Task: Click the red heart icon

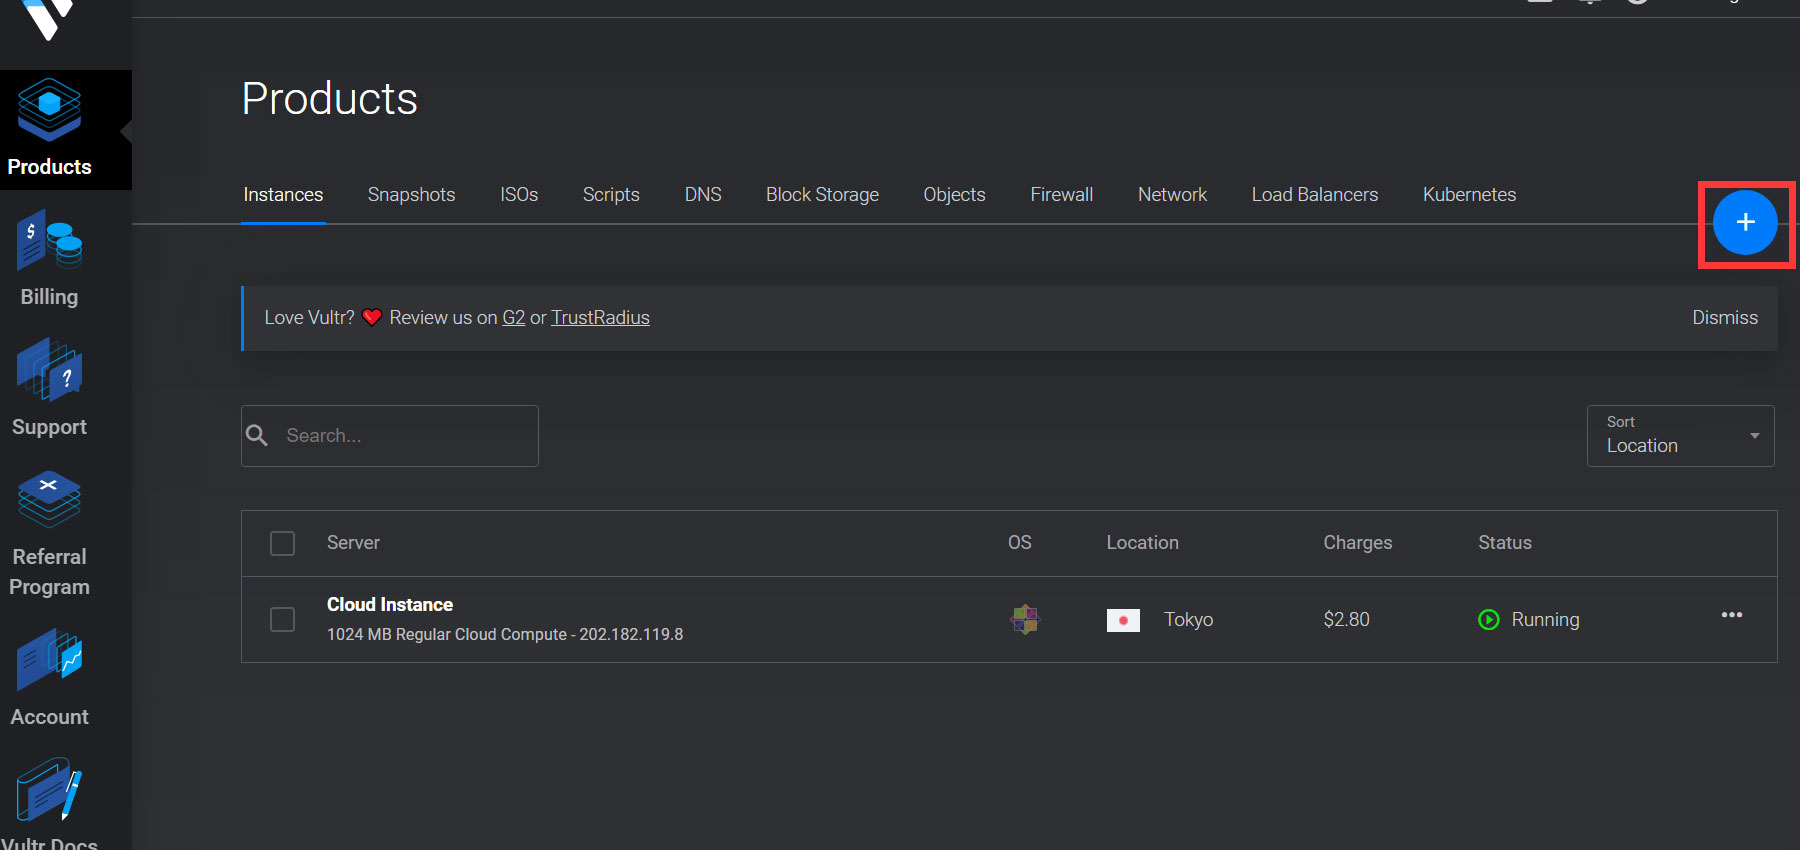Action: [372, 317]
